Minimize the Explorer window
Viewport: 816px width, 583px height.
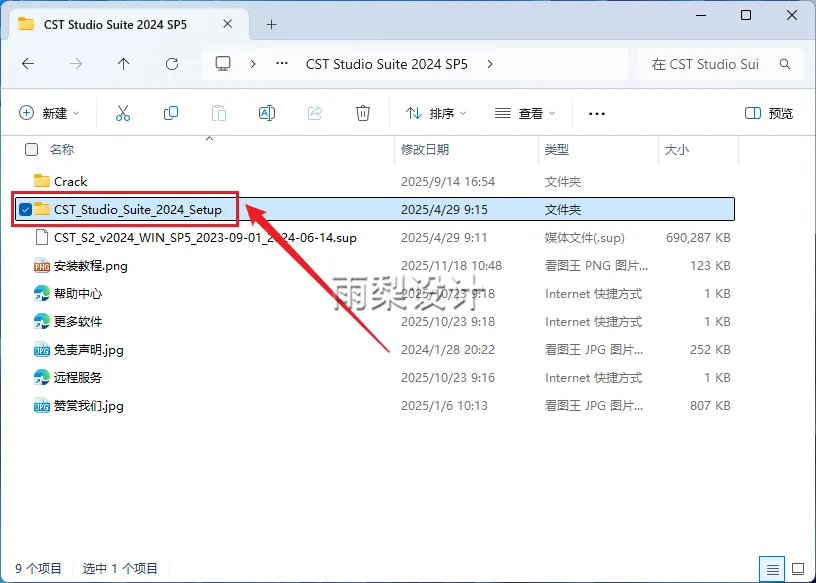click(x=700, y=16)
